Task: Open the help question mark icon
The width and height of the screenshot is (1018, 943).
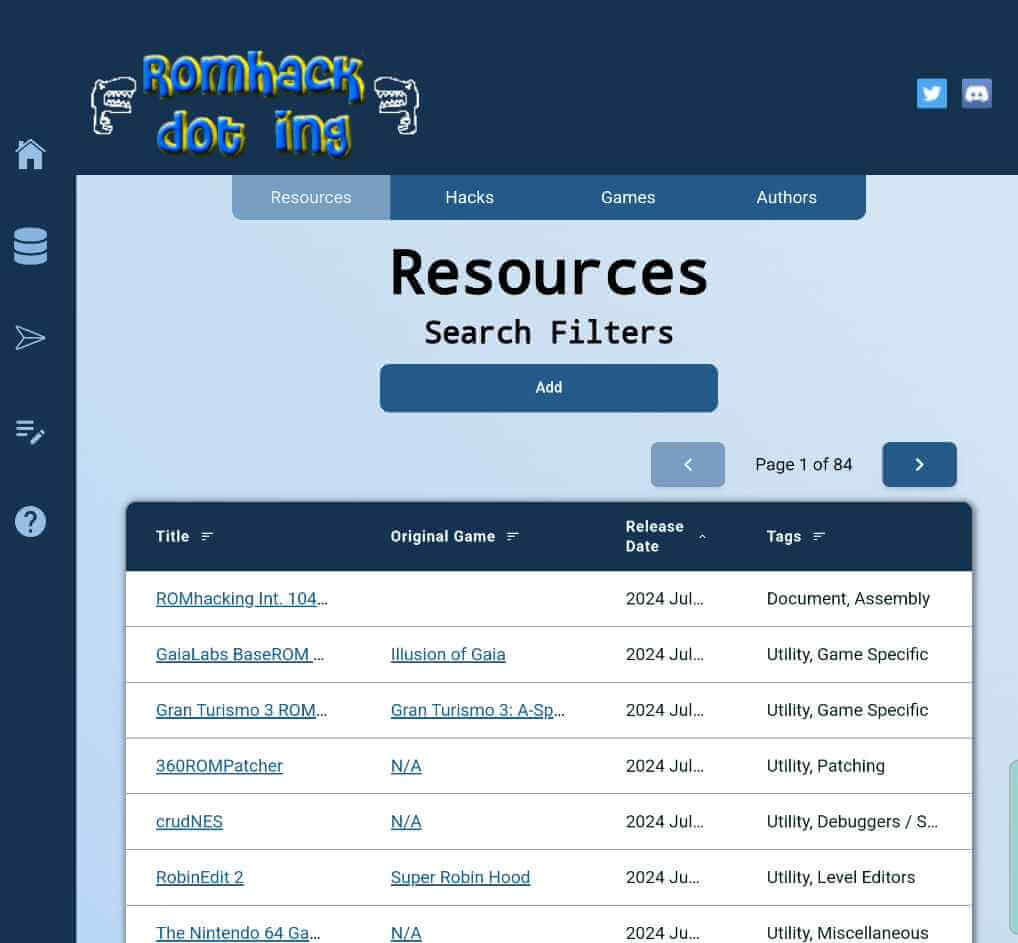Action: coord(31,522)
